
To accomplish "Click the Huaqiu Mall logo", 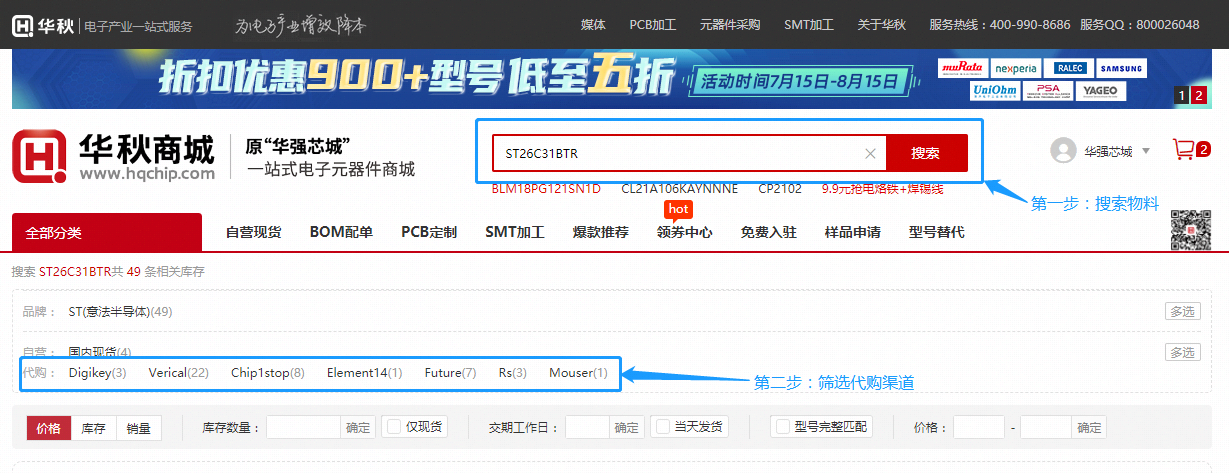I will click(113, 158).
